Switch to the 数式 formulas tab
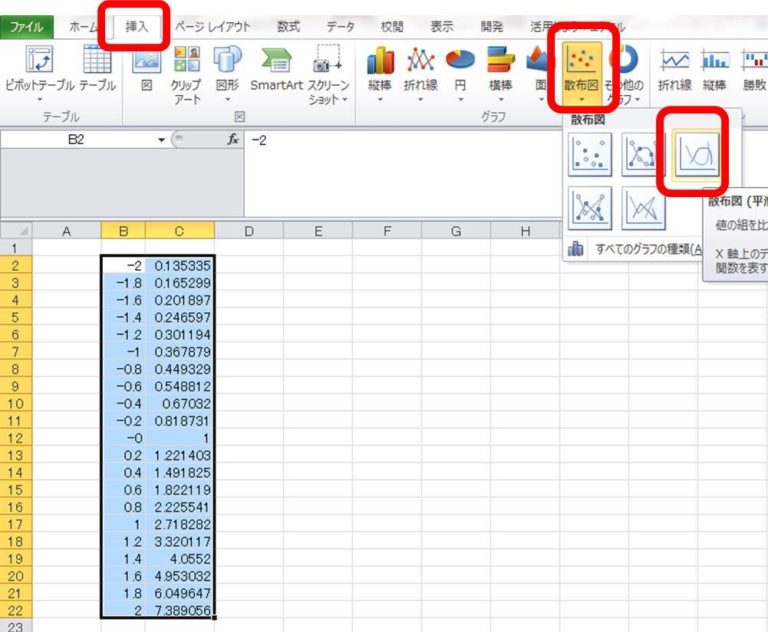 [x=288, y=27]
